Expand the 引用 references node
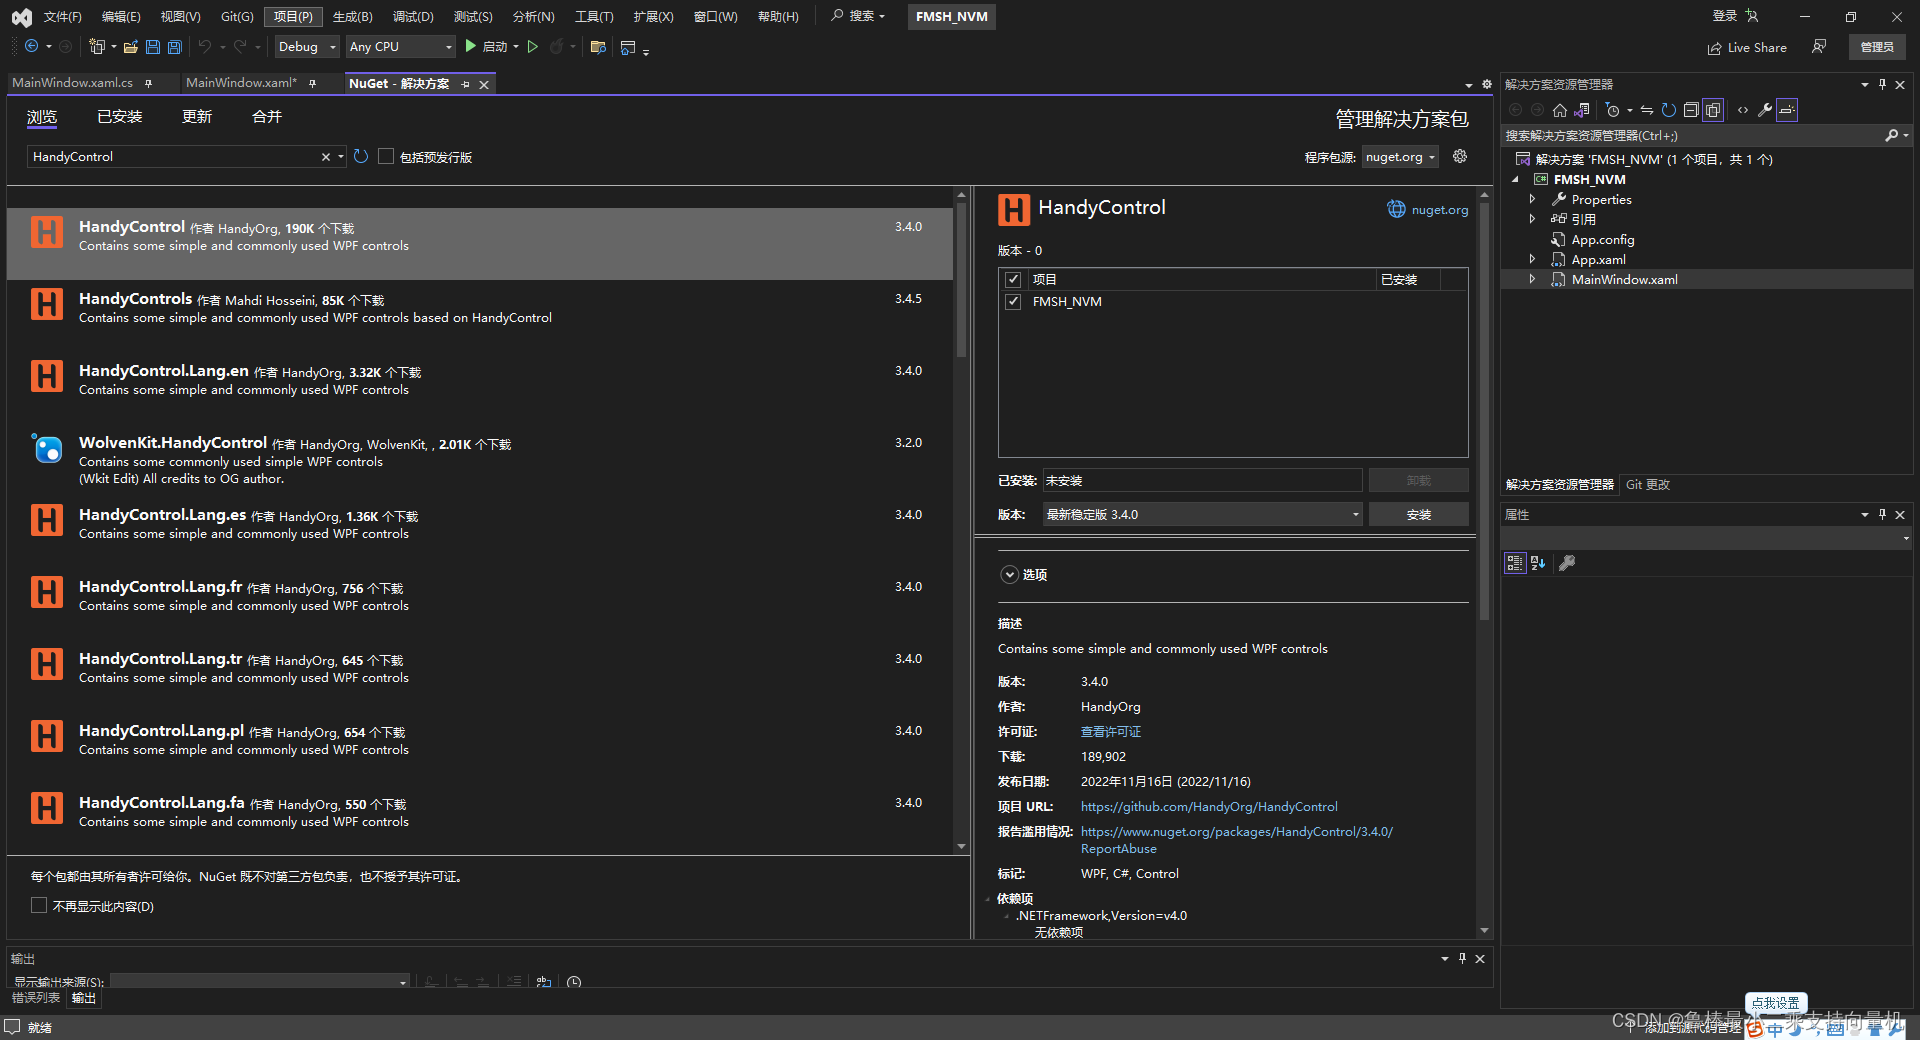This screenshot has height=1040, width=1920. 1532,219
